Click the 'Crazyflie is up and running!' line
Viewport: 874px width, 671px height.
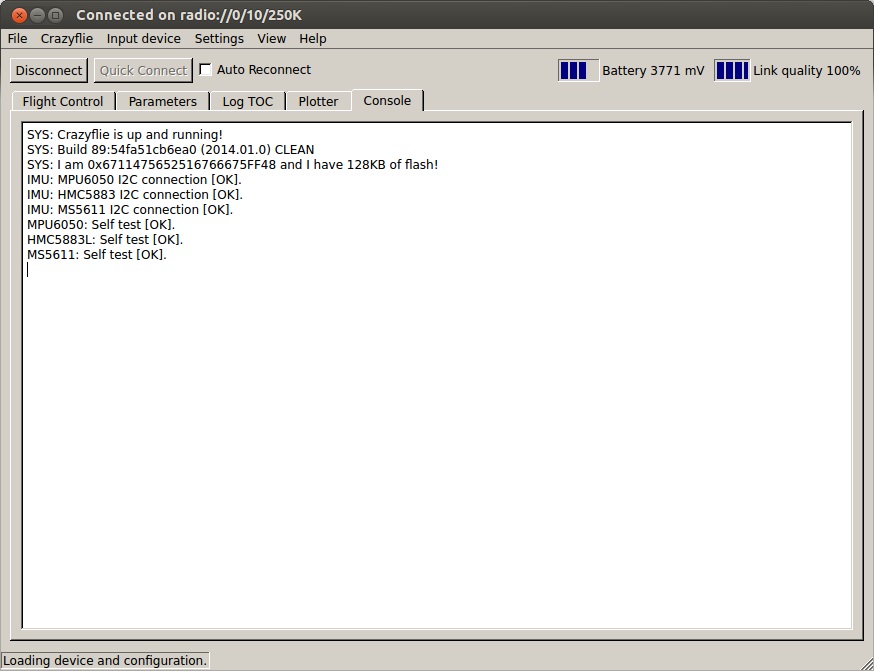(125, 135)
